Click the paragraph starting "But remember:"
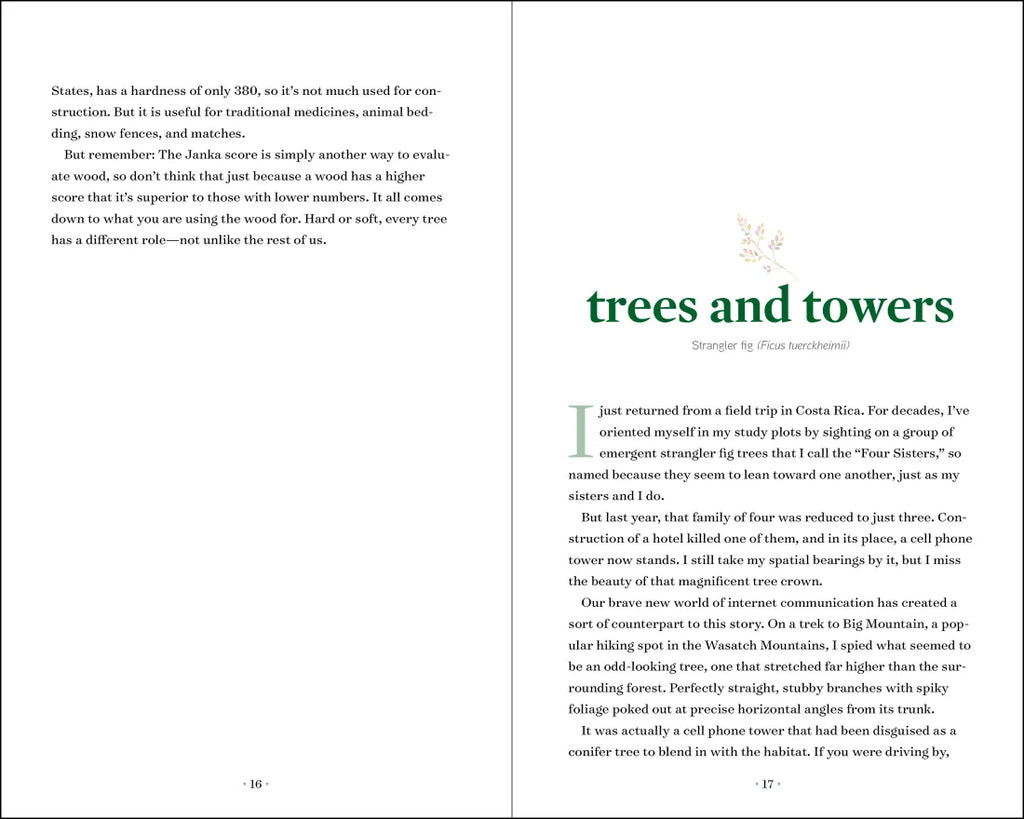This screenshot has height=819, width=1024. 250,198
